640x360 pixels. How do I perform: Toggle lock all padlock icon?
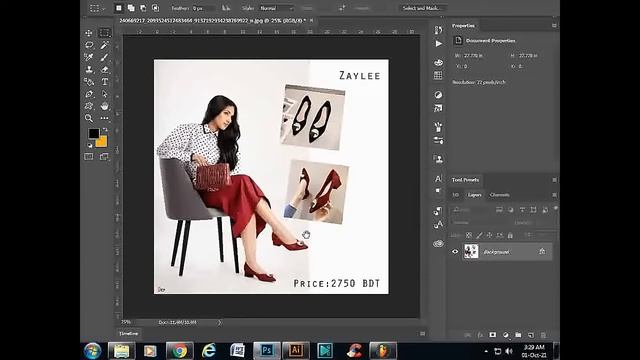[x=510, y=235]
